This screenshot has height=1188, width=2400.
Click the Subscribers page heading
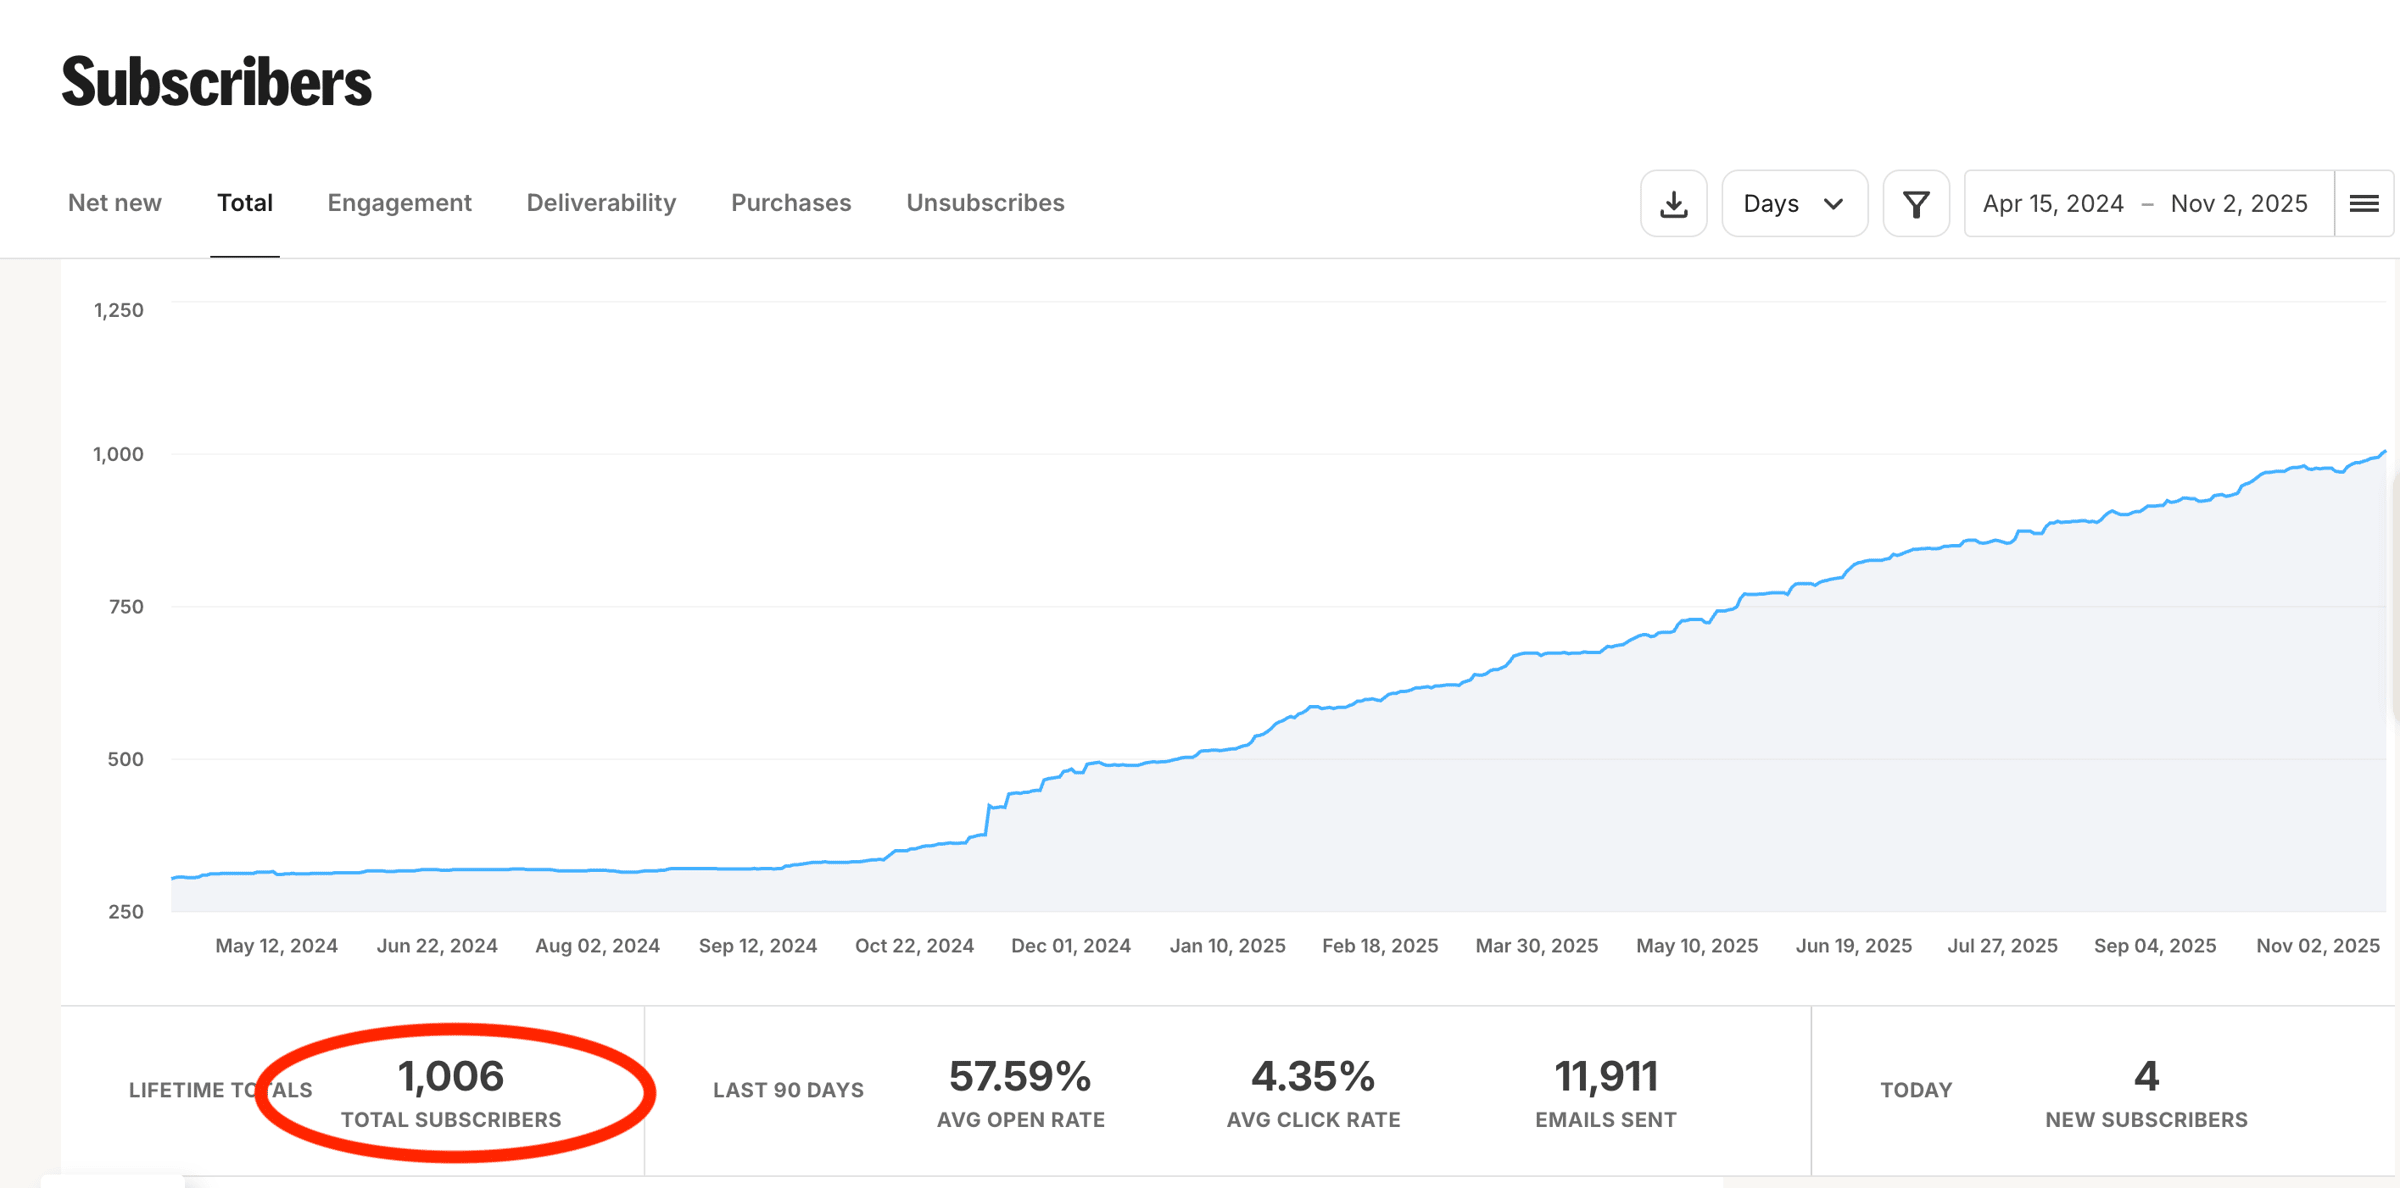tap(216, 82)
